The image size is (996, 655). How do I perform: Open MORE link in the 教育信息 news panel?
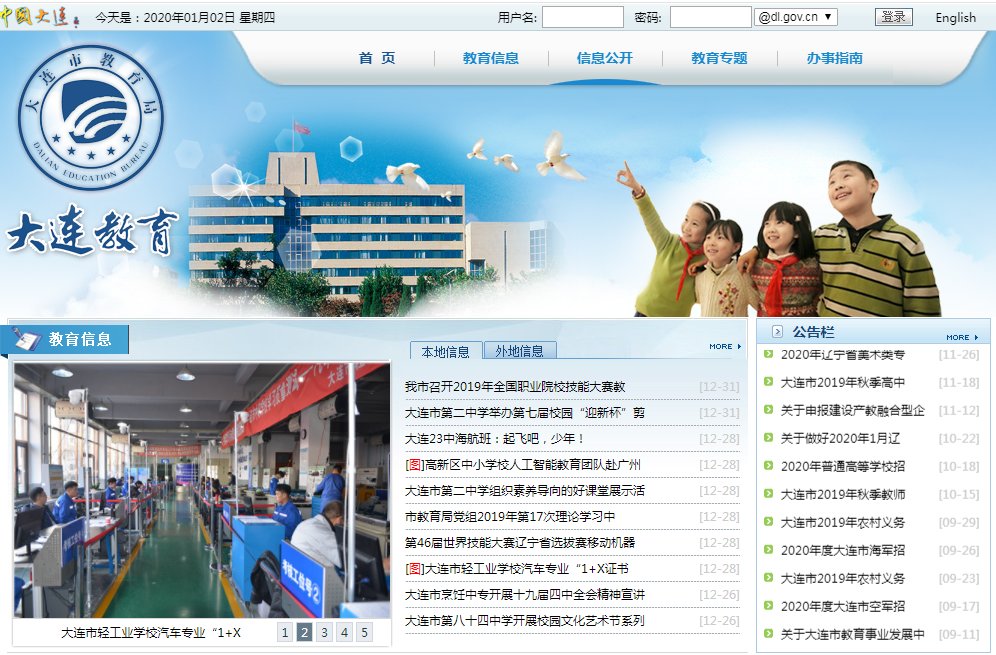[x=725, y=347]
